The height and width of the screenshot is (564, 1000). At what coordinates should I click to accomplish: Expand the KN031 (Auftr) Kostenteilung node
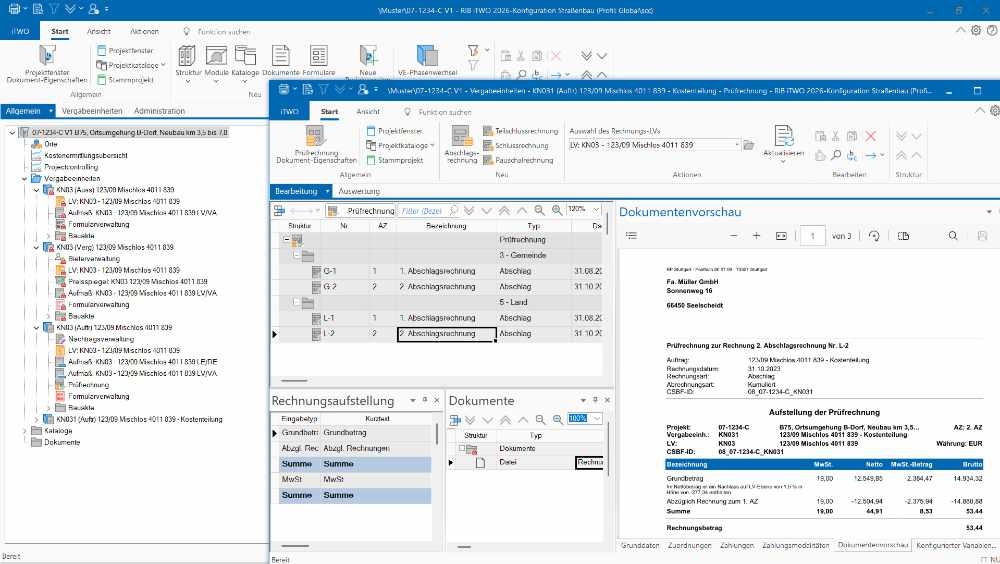(x=36, y=420)
